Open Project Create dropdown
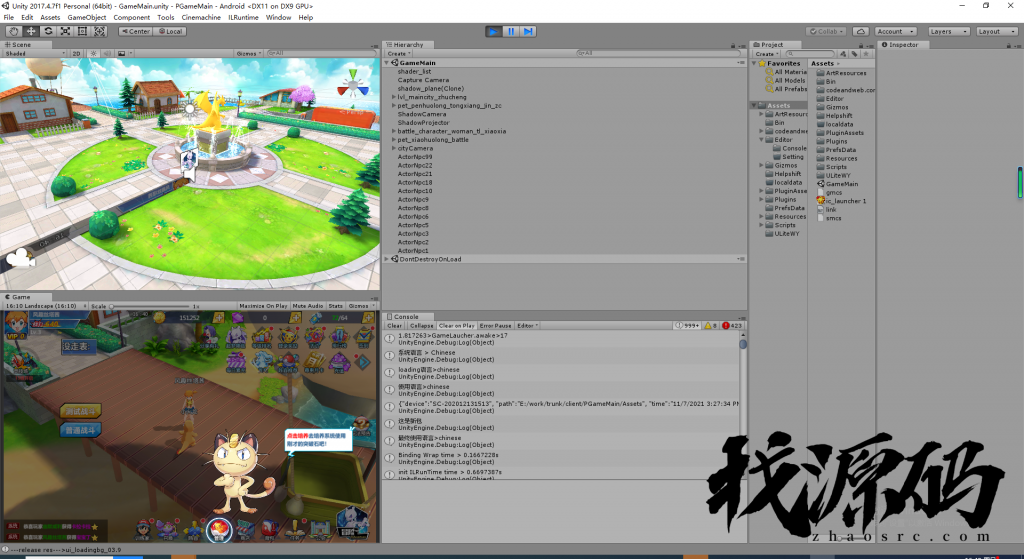Viewport: 1024px width, 559px height. coord(767,54)
